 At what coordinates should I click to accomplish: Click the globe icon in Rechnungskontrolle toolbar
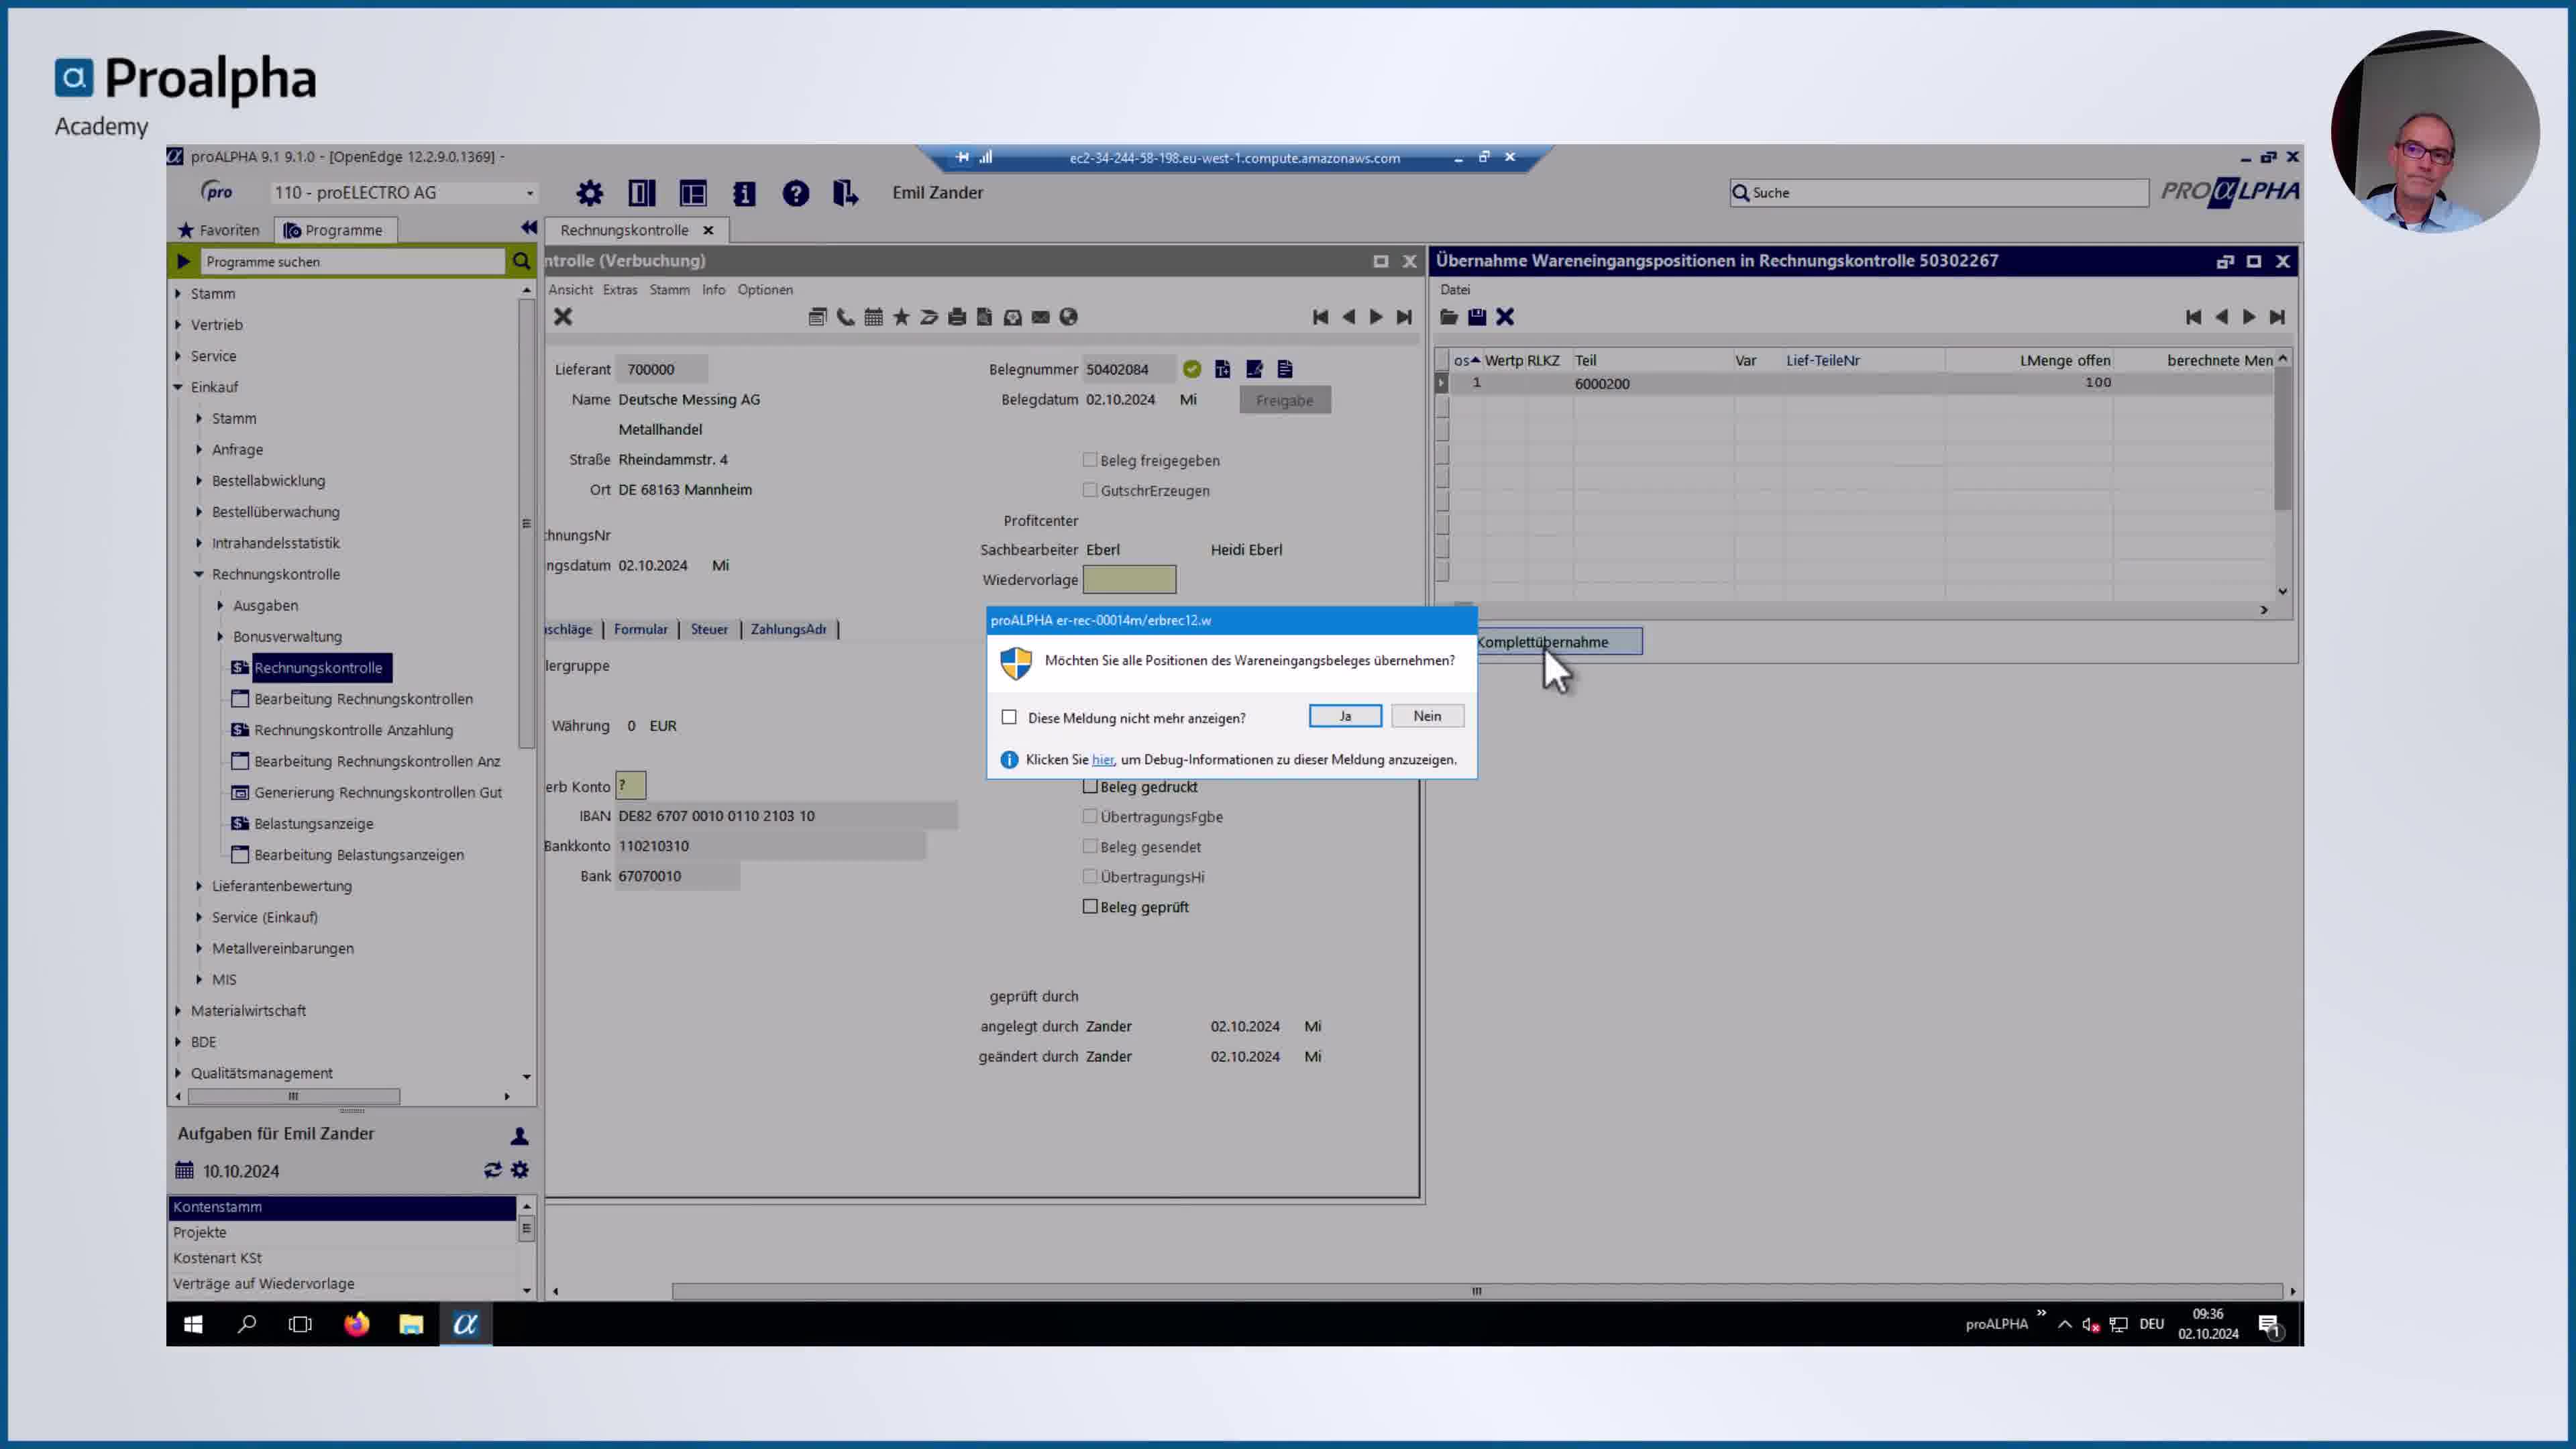pyautogui.click(x=1069, y=317)
